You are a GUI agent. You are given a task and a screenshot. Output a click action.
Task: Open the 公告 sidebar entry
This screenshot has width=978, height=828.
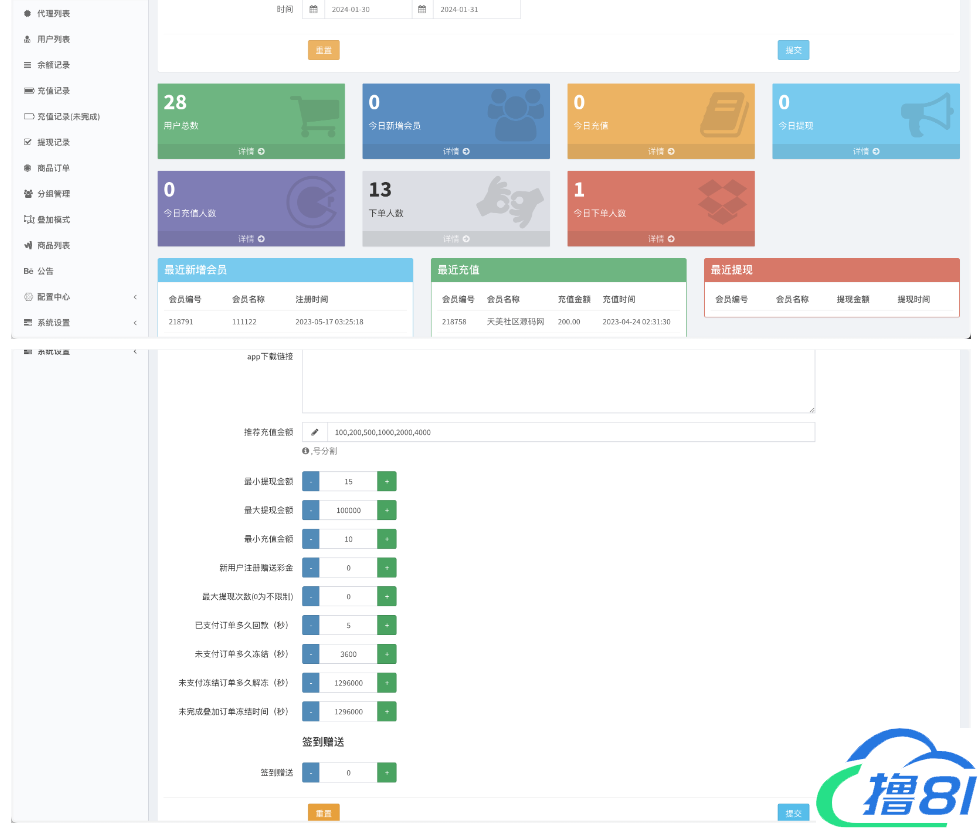(x=45, y=271)
